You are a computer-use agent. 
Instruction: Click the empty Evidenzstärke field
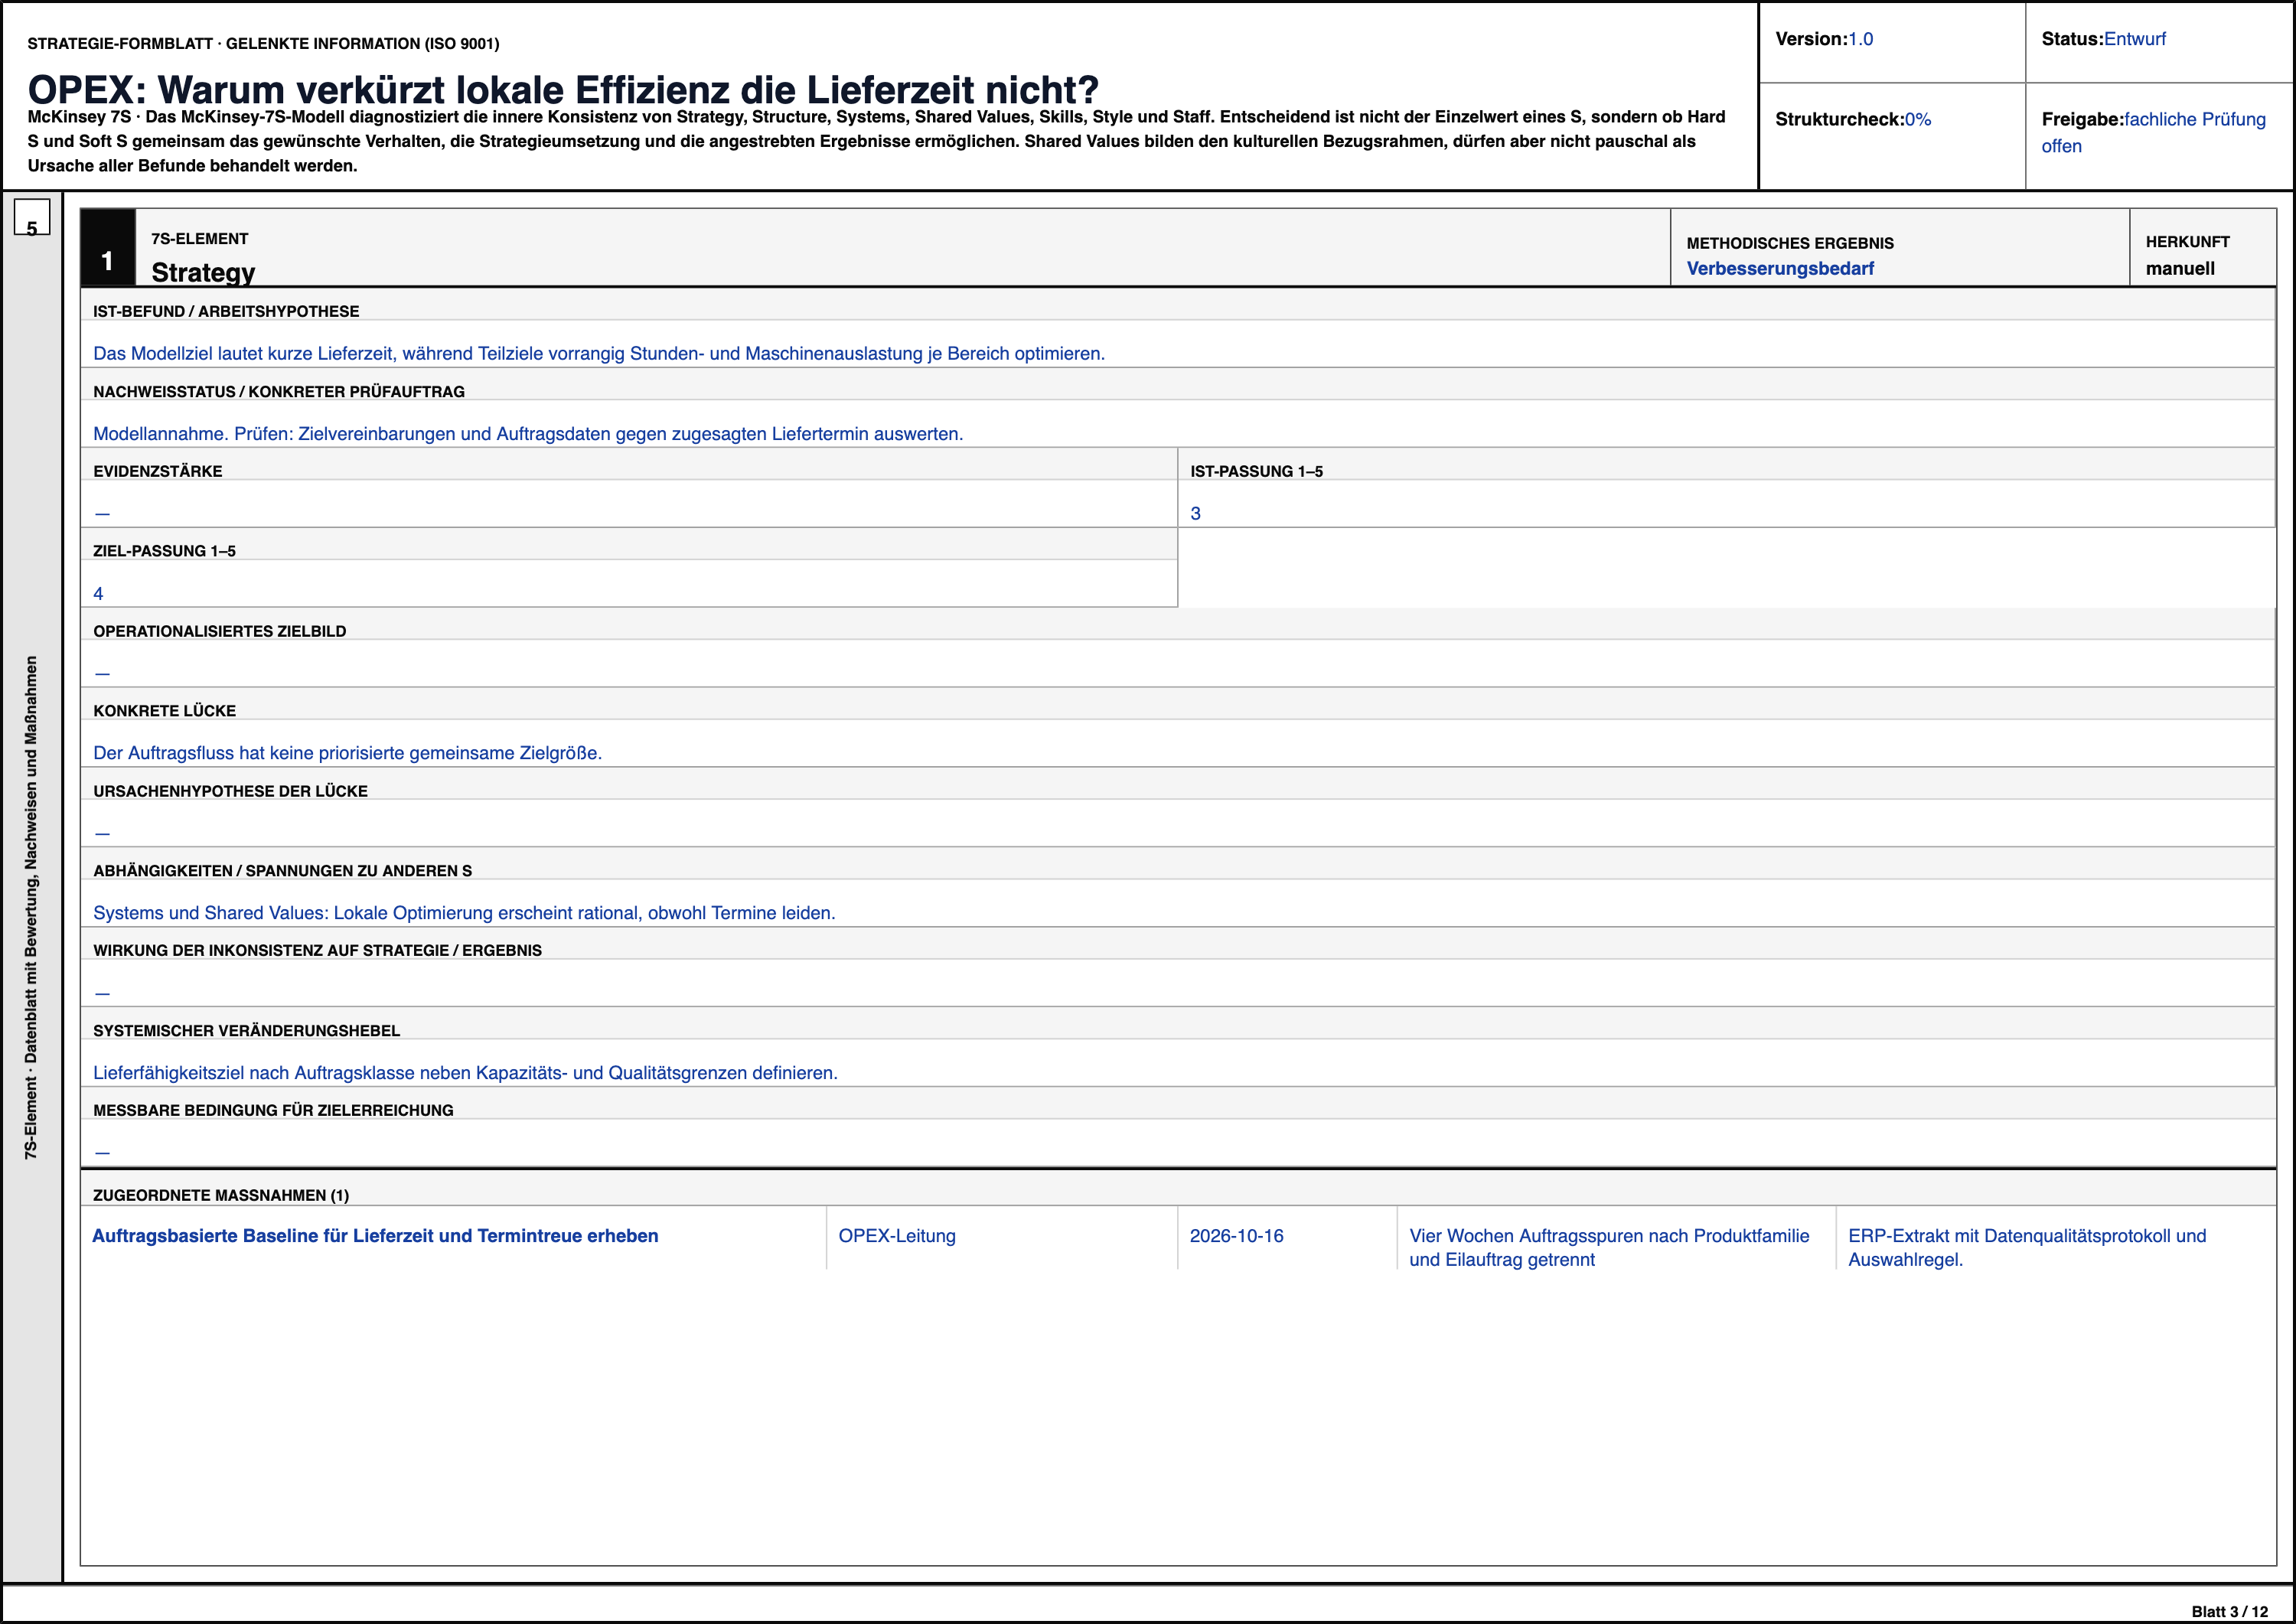point(629,504)
